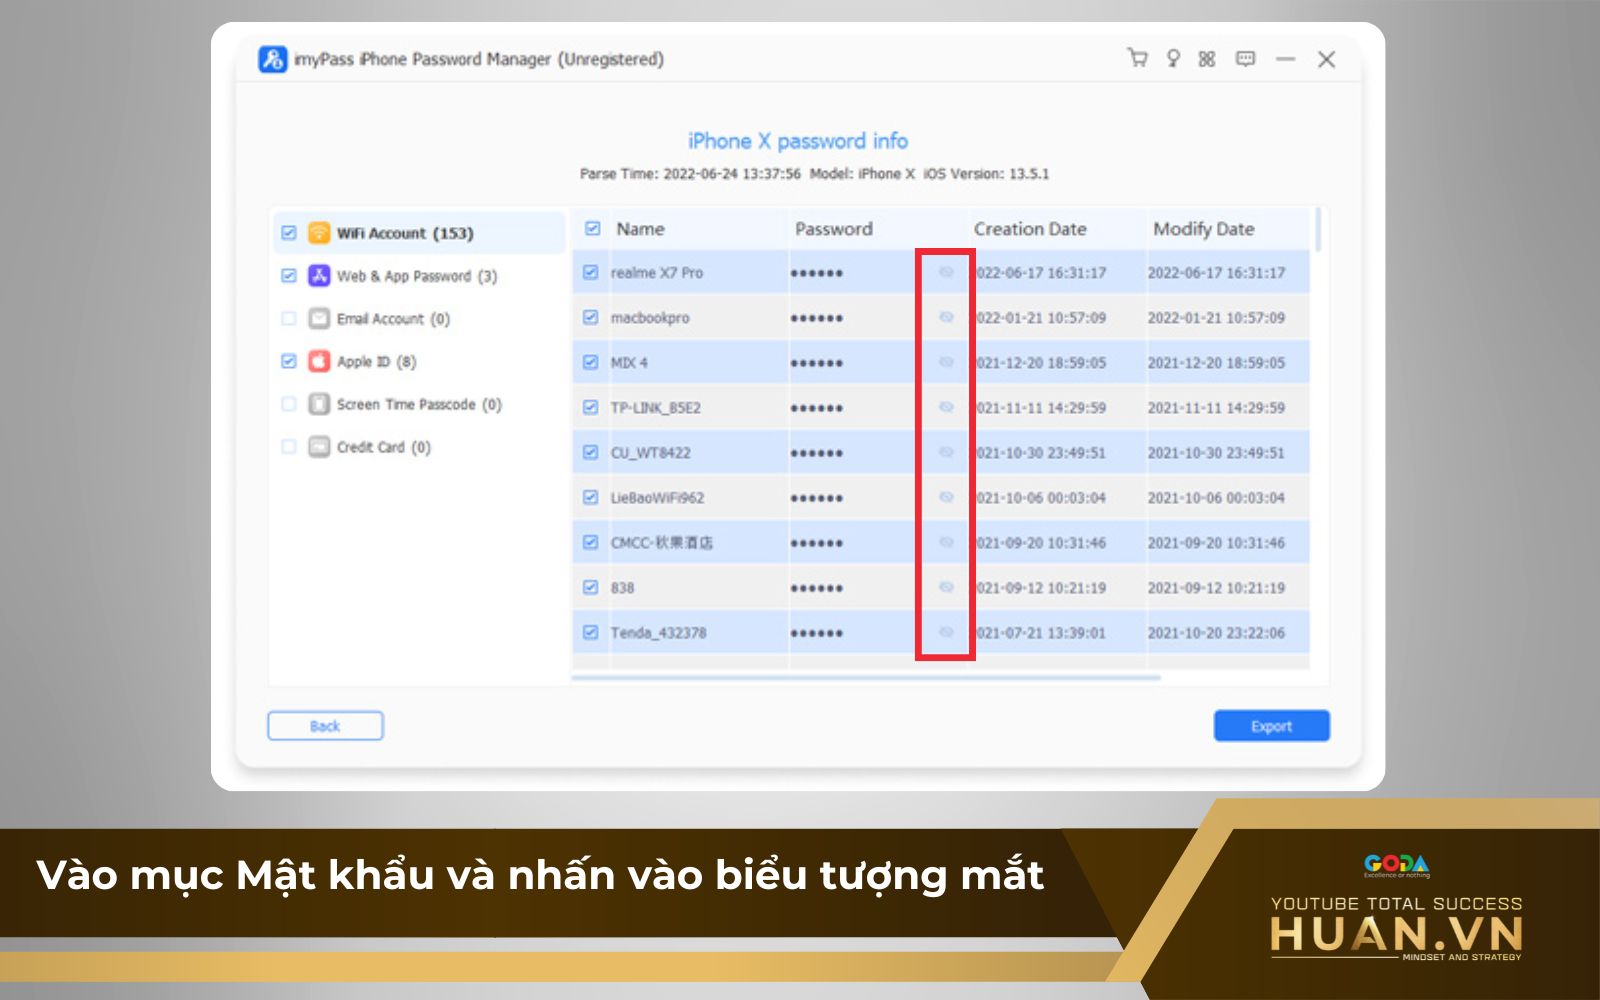Toggle the select-all checkbox beside Name
The image size is (1600, 1000).
point(592,229)
